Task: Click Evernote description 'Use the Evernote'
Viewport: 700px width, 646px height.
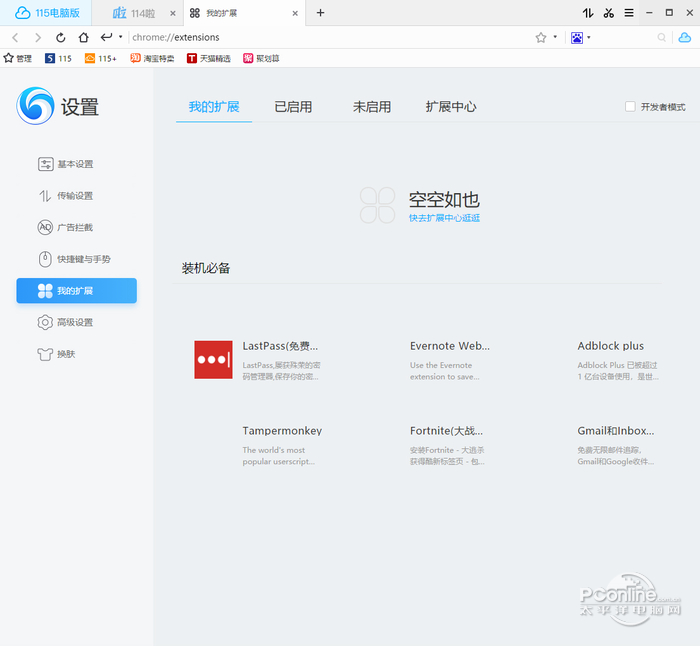Action: click(x=441, y=365)
